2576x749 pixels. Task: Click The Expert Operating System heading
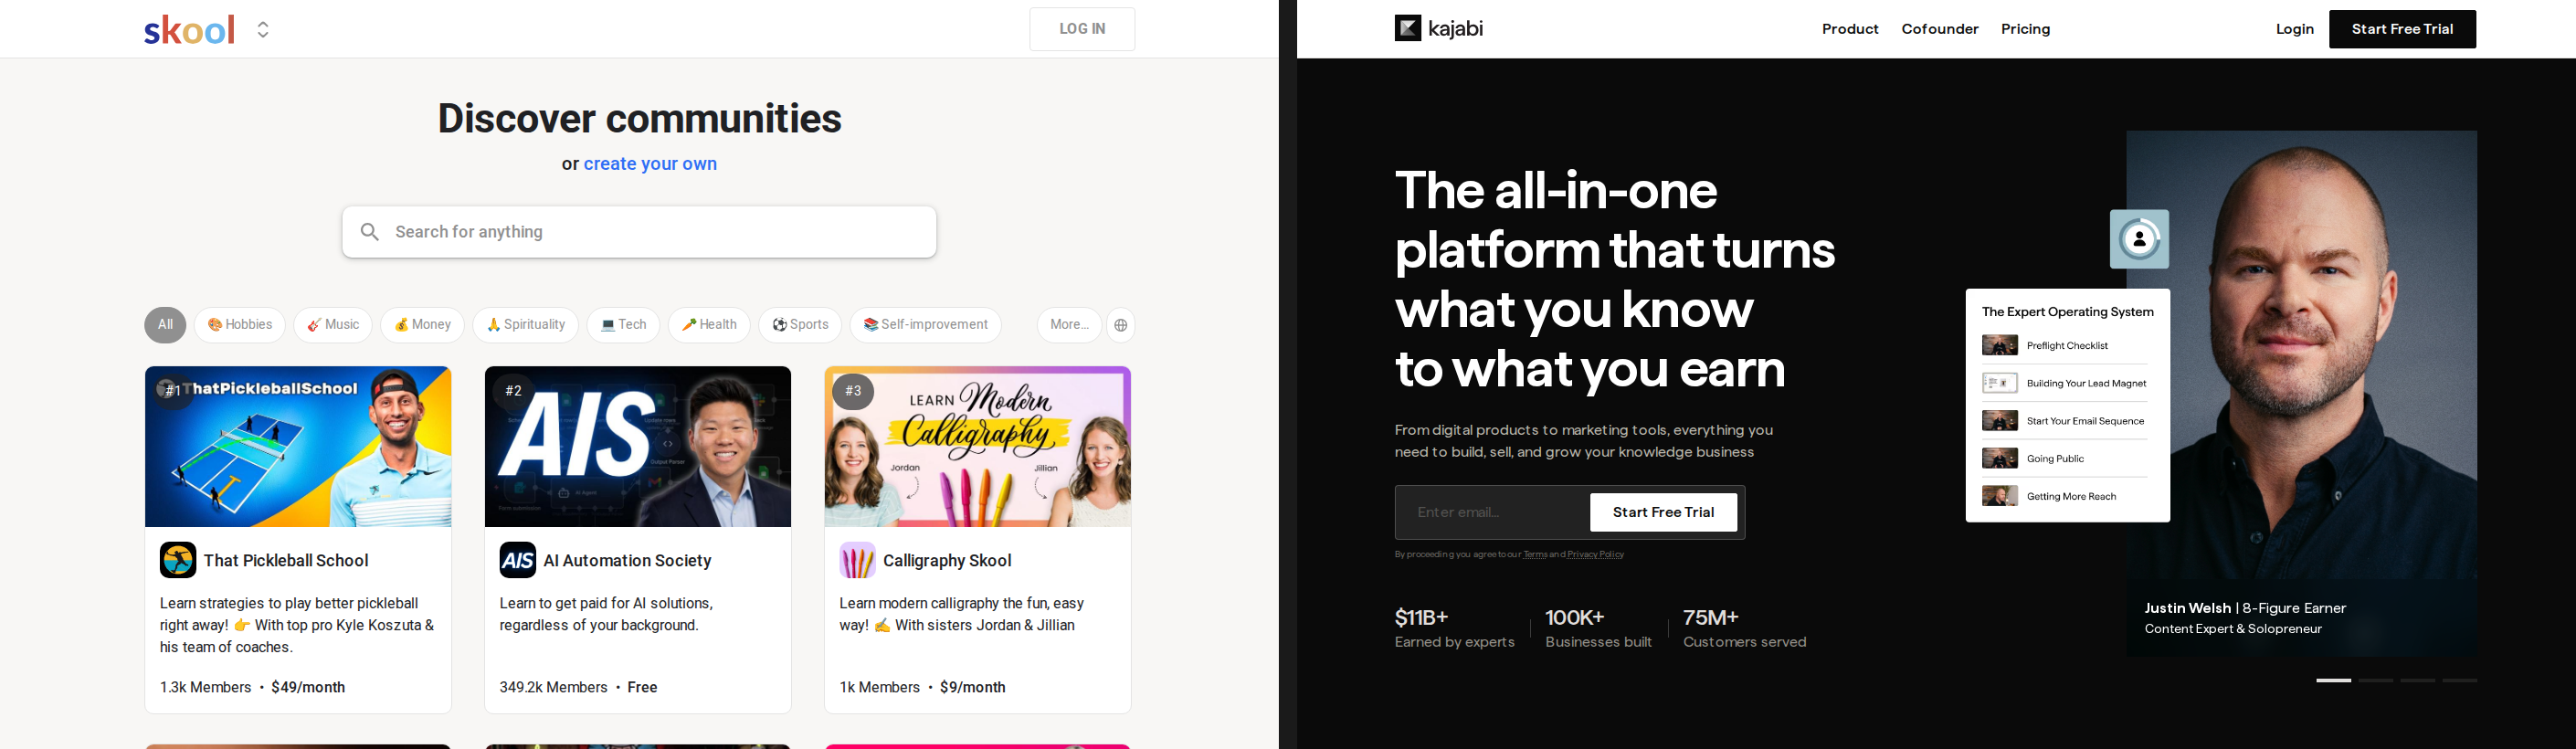(x=2067, y=312)
